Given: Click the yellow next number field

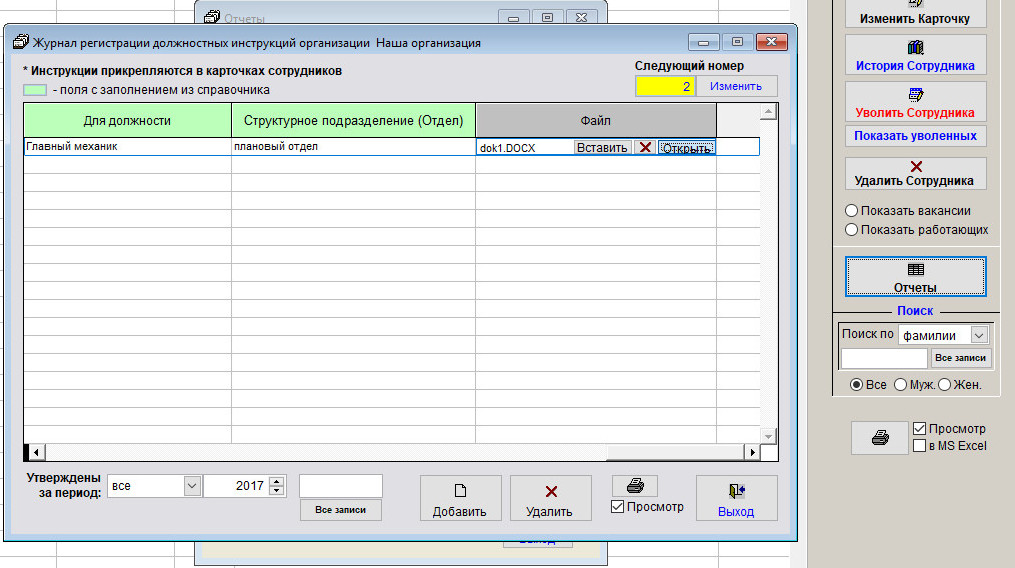Looking at the screenshot, I should [x=665, y=86].
